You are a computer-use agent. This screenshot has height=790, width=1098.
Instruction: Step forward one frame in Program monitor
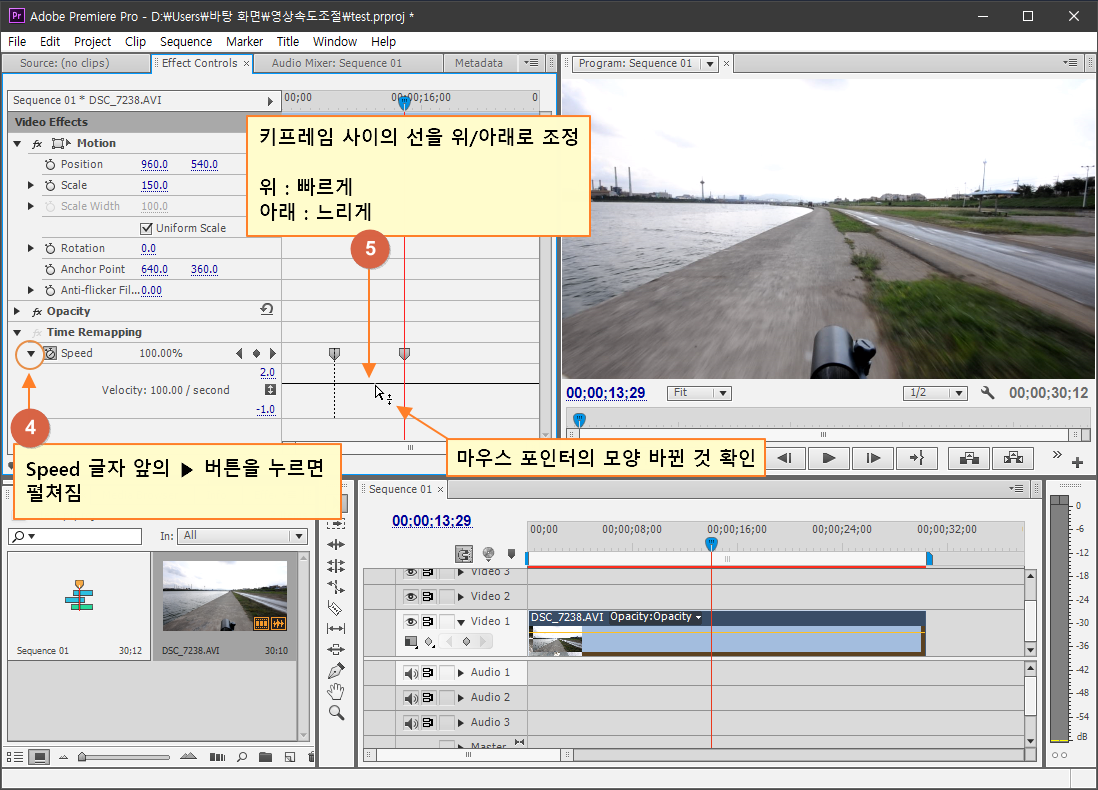point(873,458)
